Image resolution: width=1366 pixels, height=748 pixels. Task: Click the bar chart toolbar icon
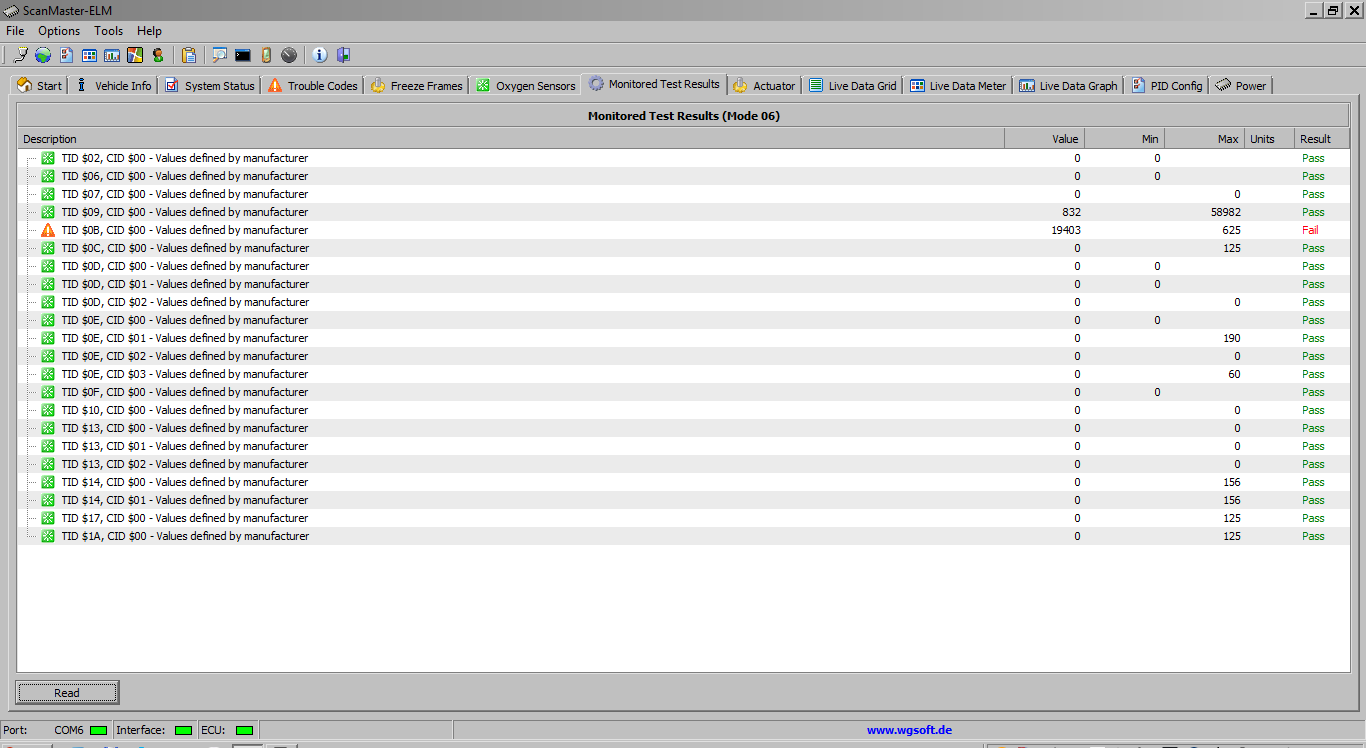pos(112,55)
